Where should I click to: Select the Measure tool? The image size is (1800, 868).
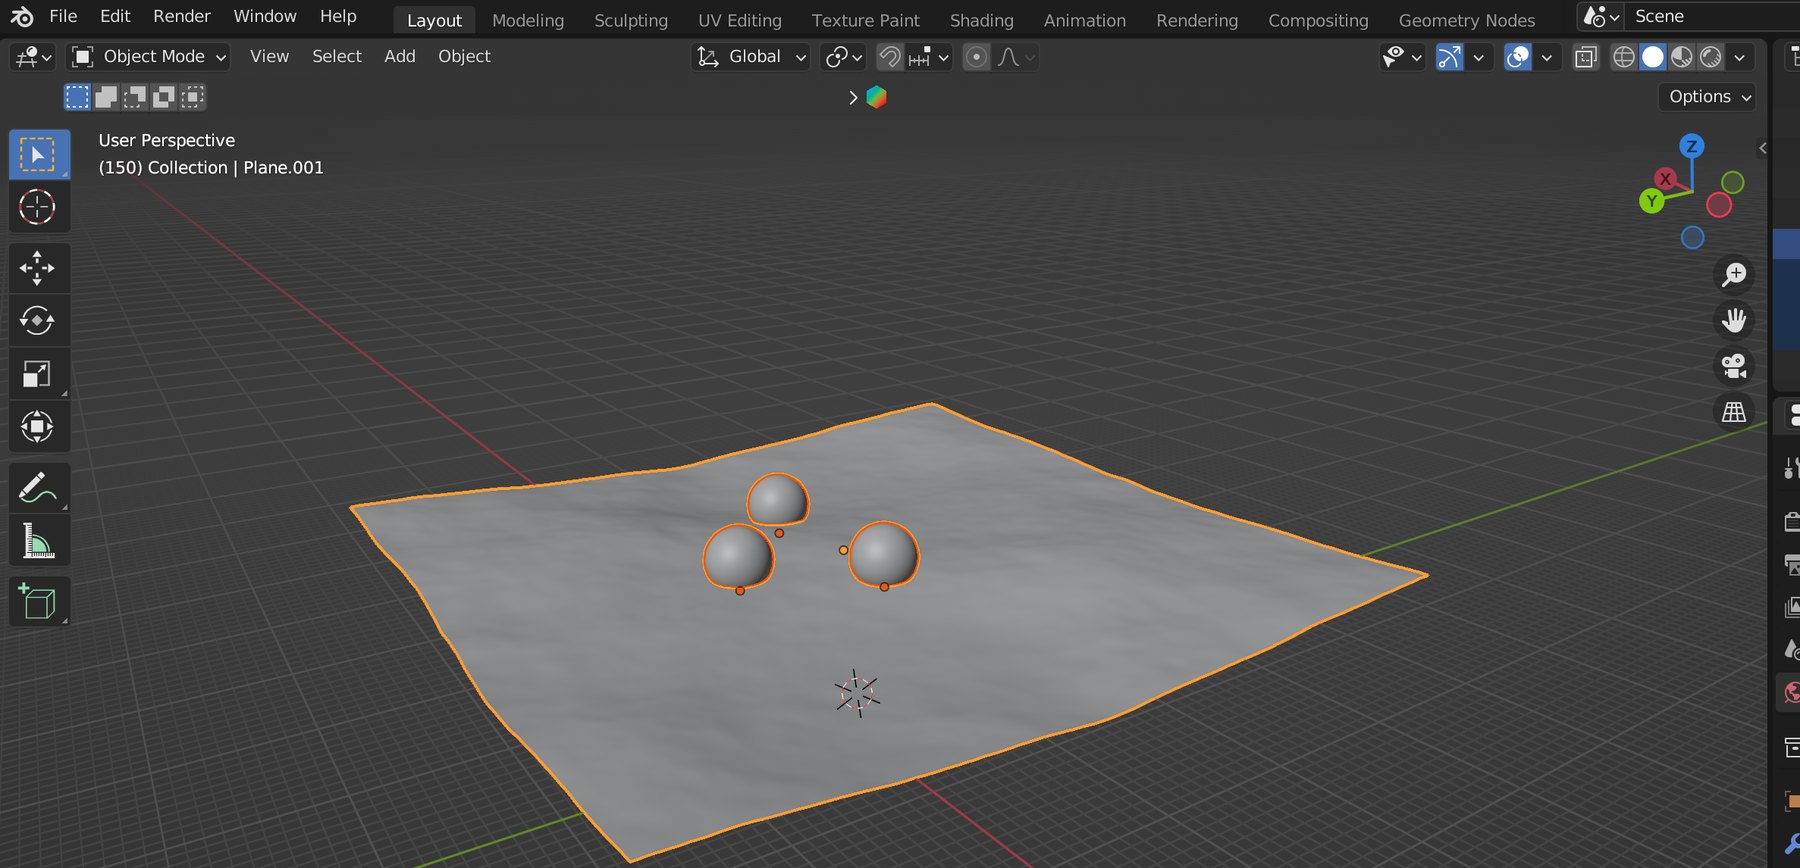[x=39, y=542]
